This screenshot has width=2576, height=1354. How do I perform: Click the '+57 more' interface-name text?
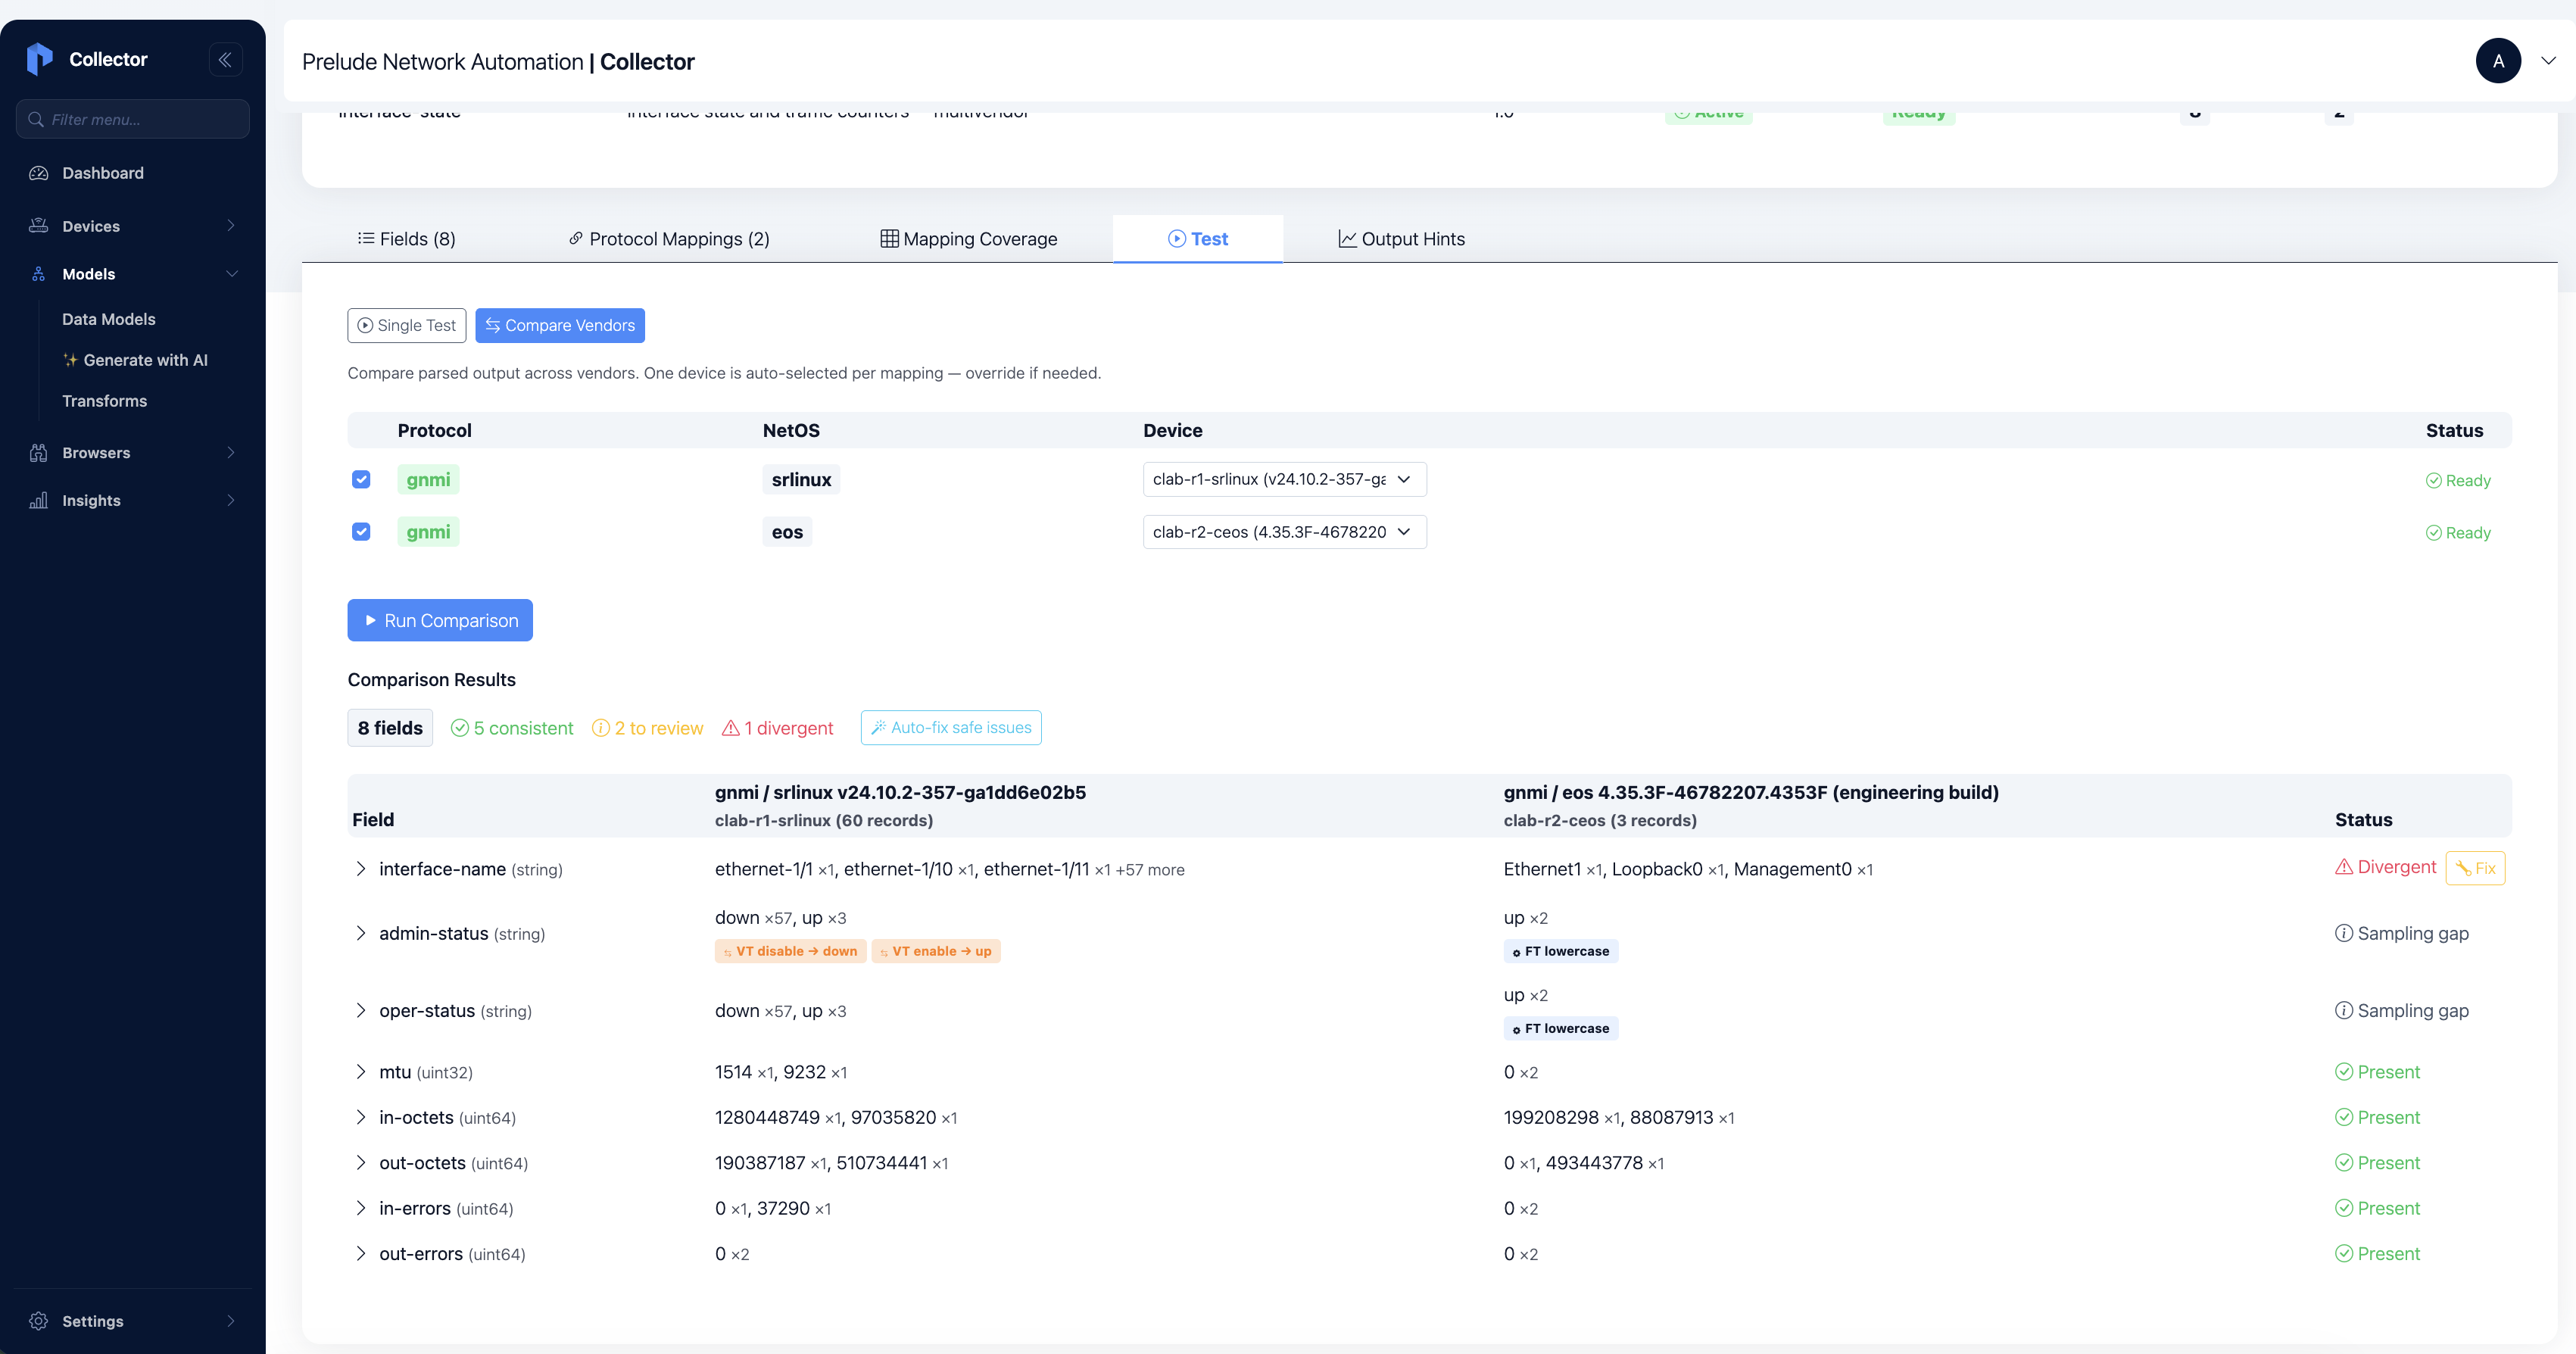pyautogui.click(x=1150, y=870)
